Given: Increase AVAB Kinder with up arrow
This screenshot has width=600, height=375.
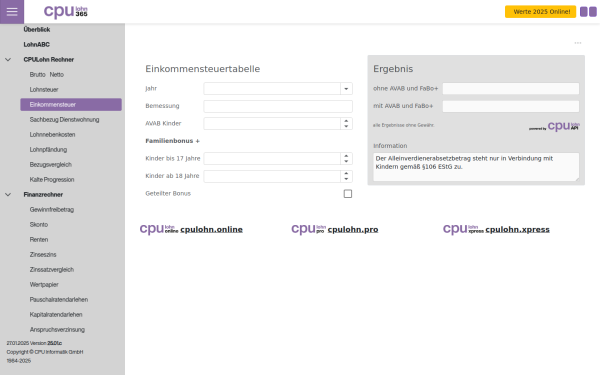Looking at the screenshot, I should tap(346, 121).
